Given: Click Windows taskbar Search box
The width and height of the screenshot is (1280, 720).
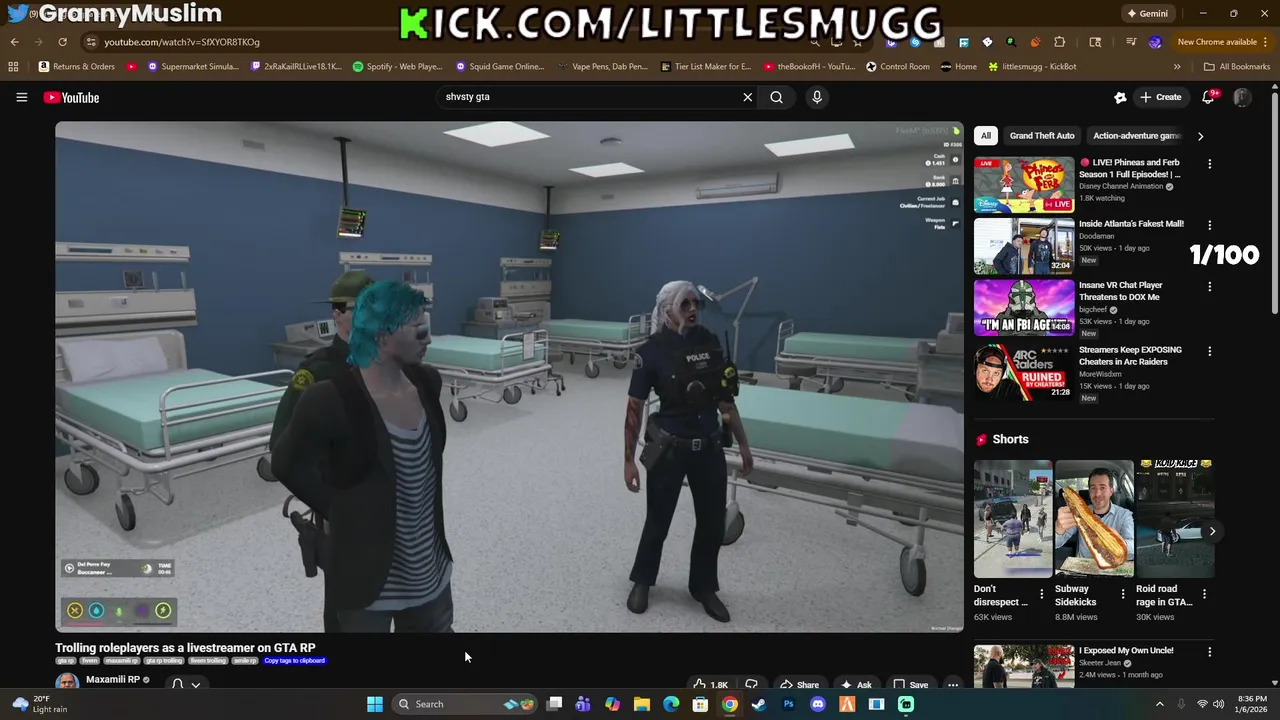Looking at the screenshot, I should (466, 704).
